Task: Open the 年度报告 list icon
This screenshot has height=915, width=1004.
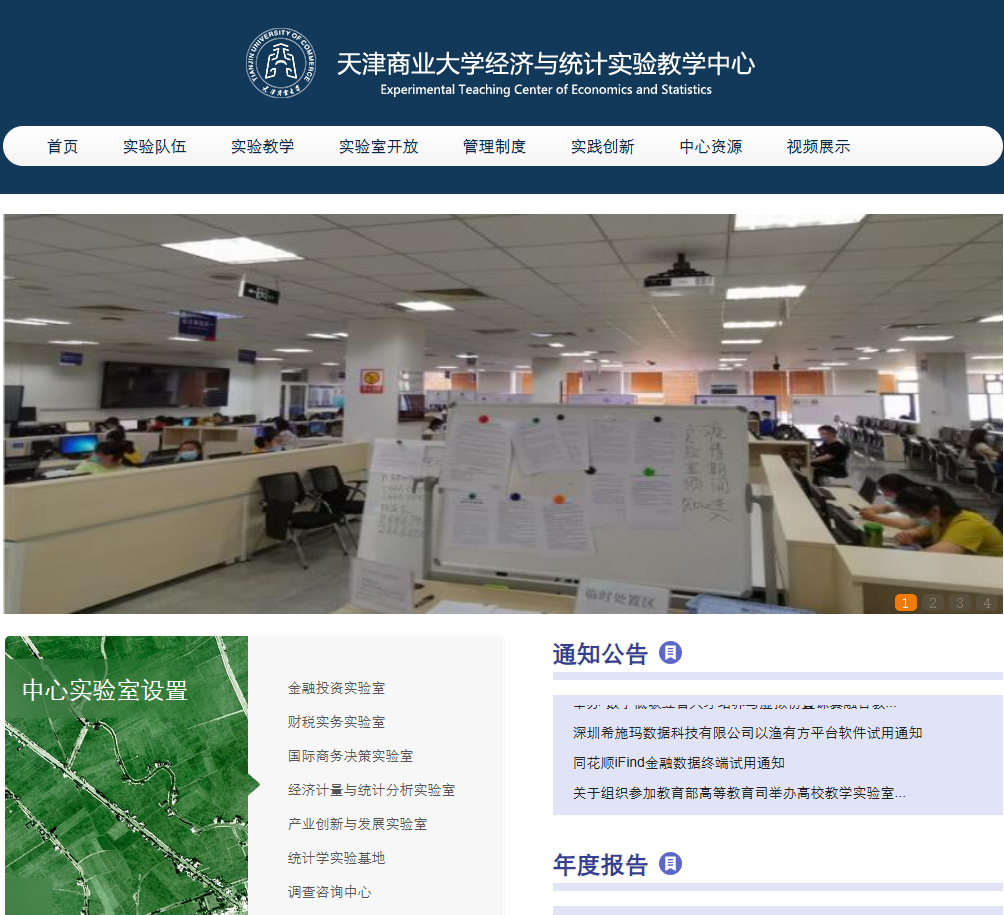Action: click(670, 863)
